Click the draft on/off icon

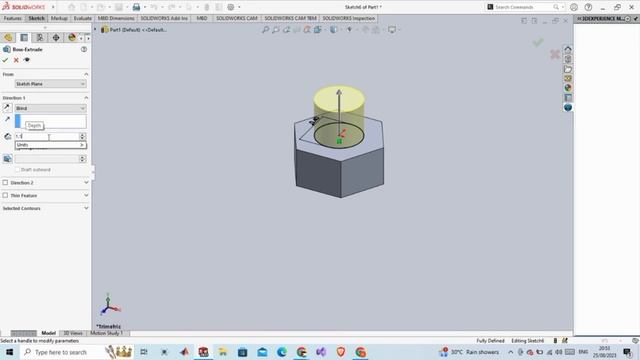7,159
